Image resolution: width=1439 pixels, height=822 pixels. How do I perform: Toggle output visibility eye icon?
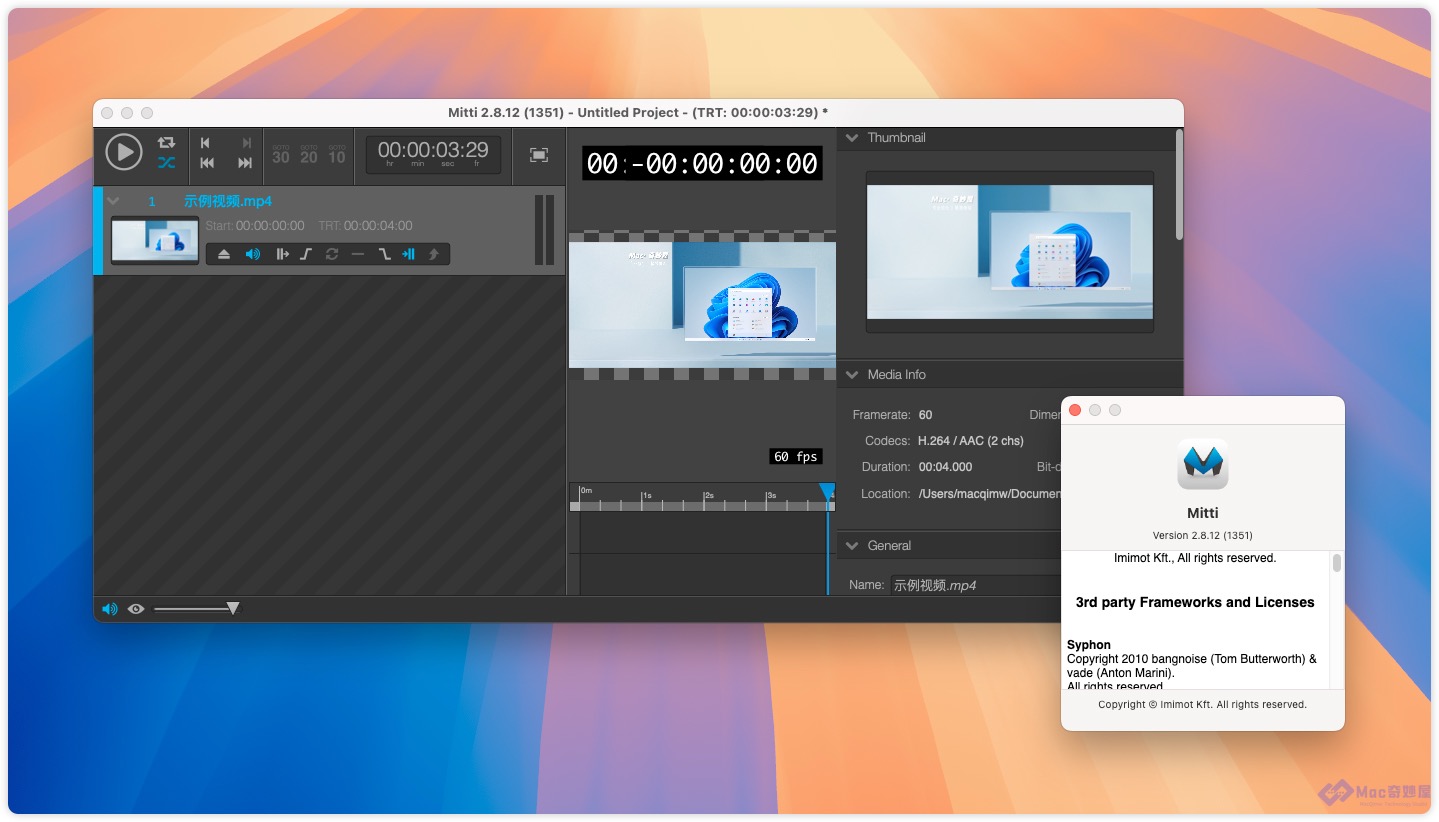click(136, 609)
